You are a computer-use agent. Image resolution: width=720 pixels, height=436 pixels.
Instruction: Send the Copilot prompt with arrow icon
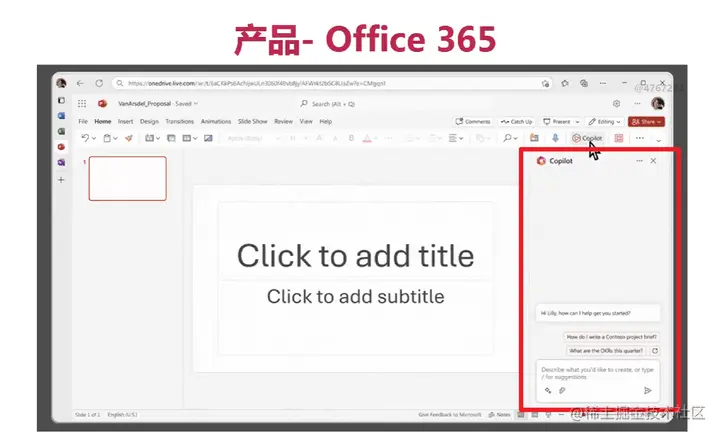click(647, 391)
